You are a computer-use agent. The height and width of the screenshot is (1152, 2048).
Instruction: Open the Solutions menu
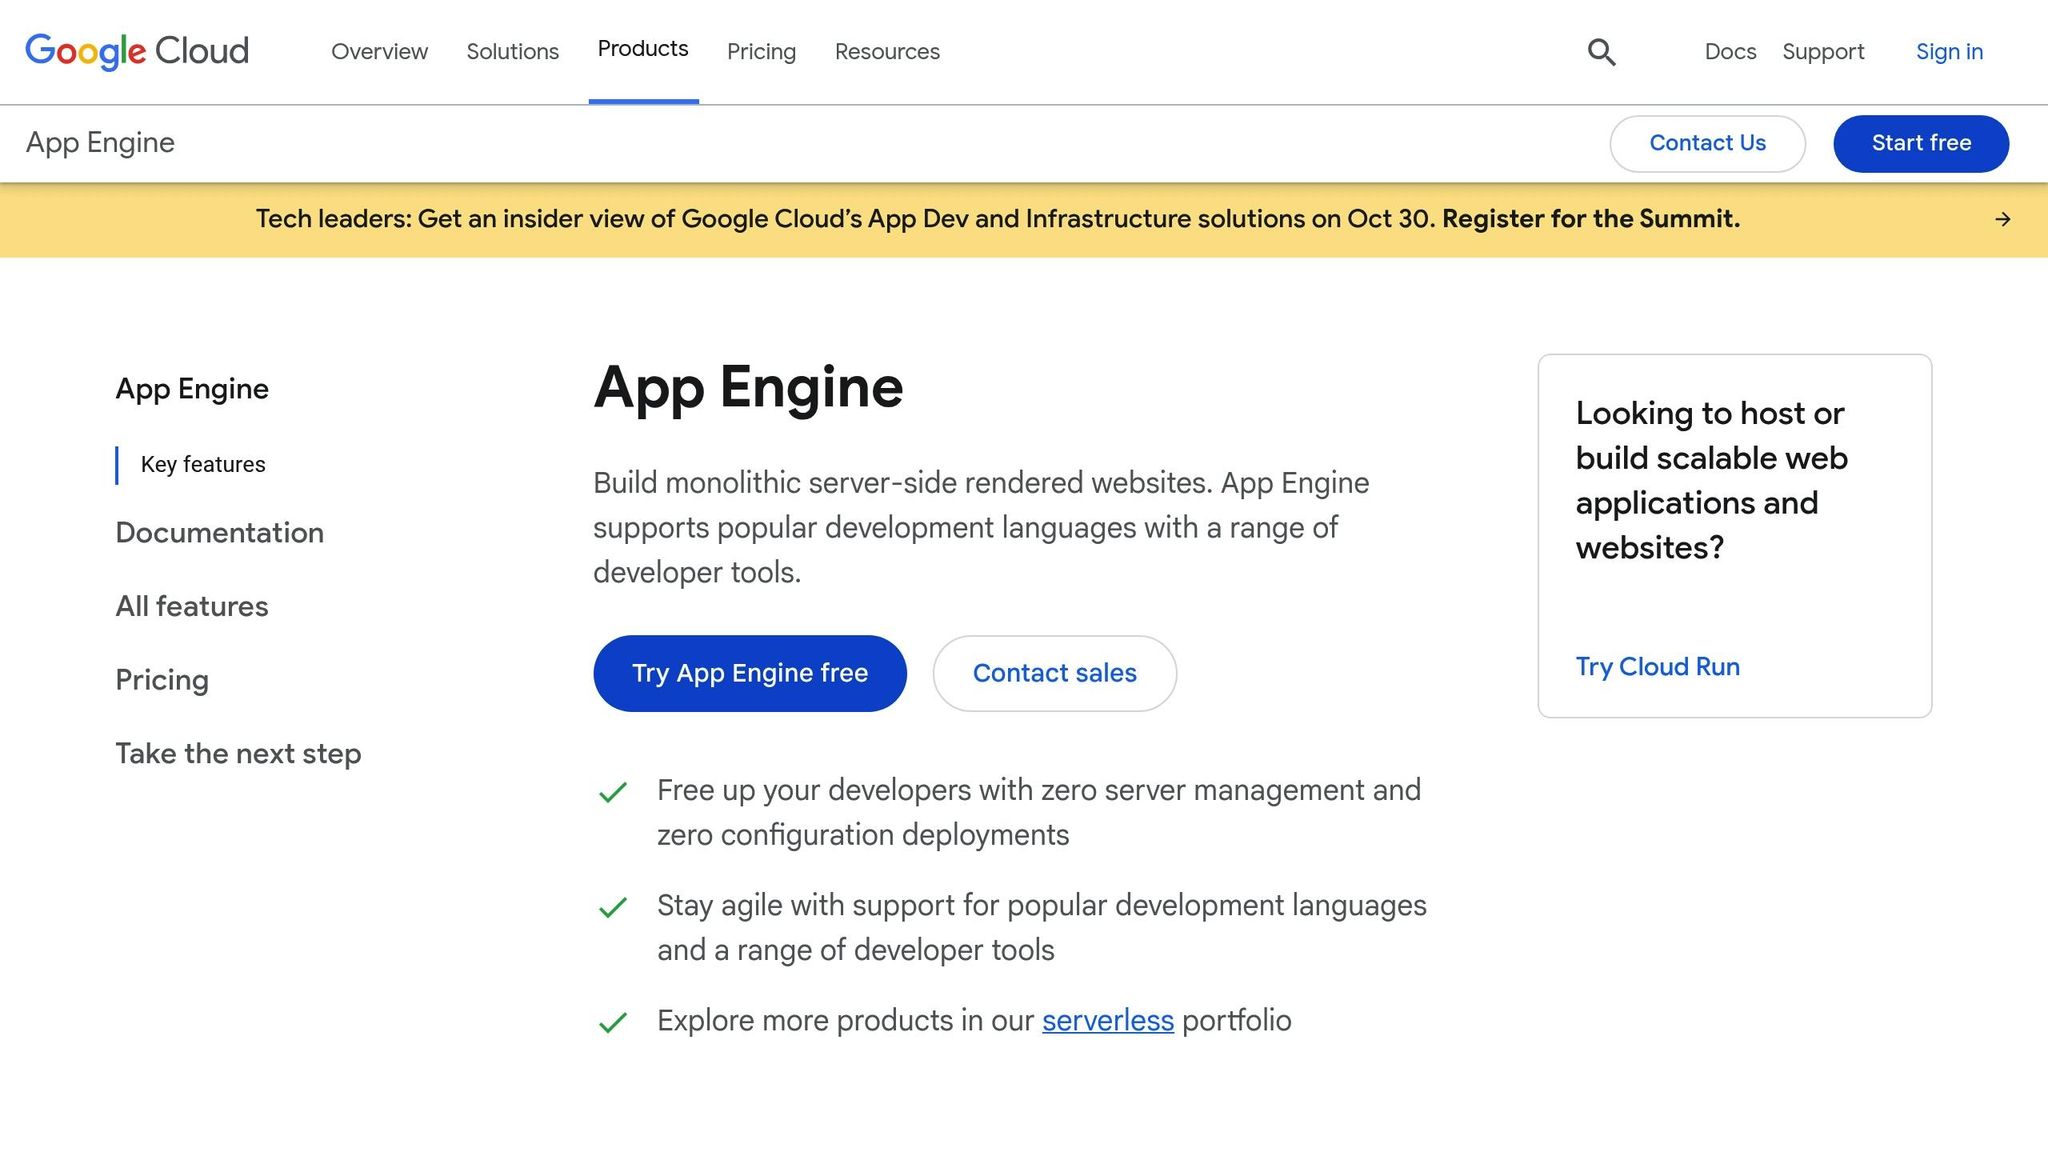point(512,51)
